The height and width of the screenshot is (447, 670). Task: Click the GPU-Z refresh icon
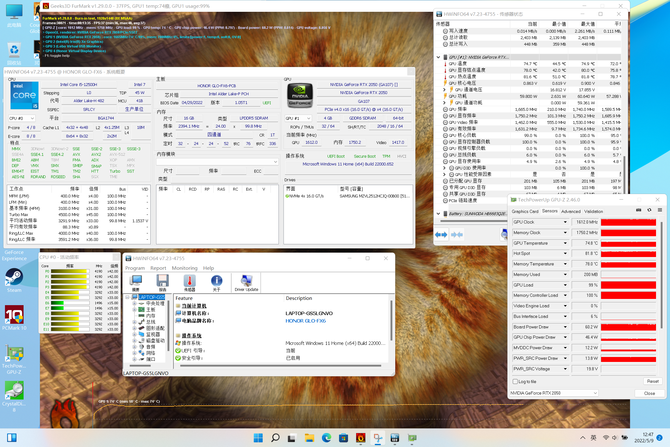click(649, 210)
